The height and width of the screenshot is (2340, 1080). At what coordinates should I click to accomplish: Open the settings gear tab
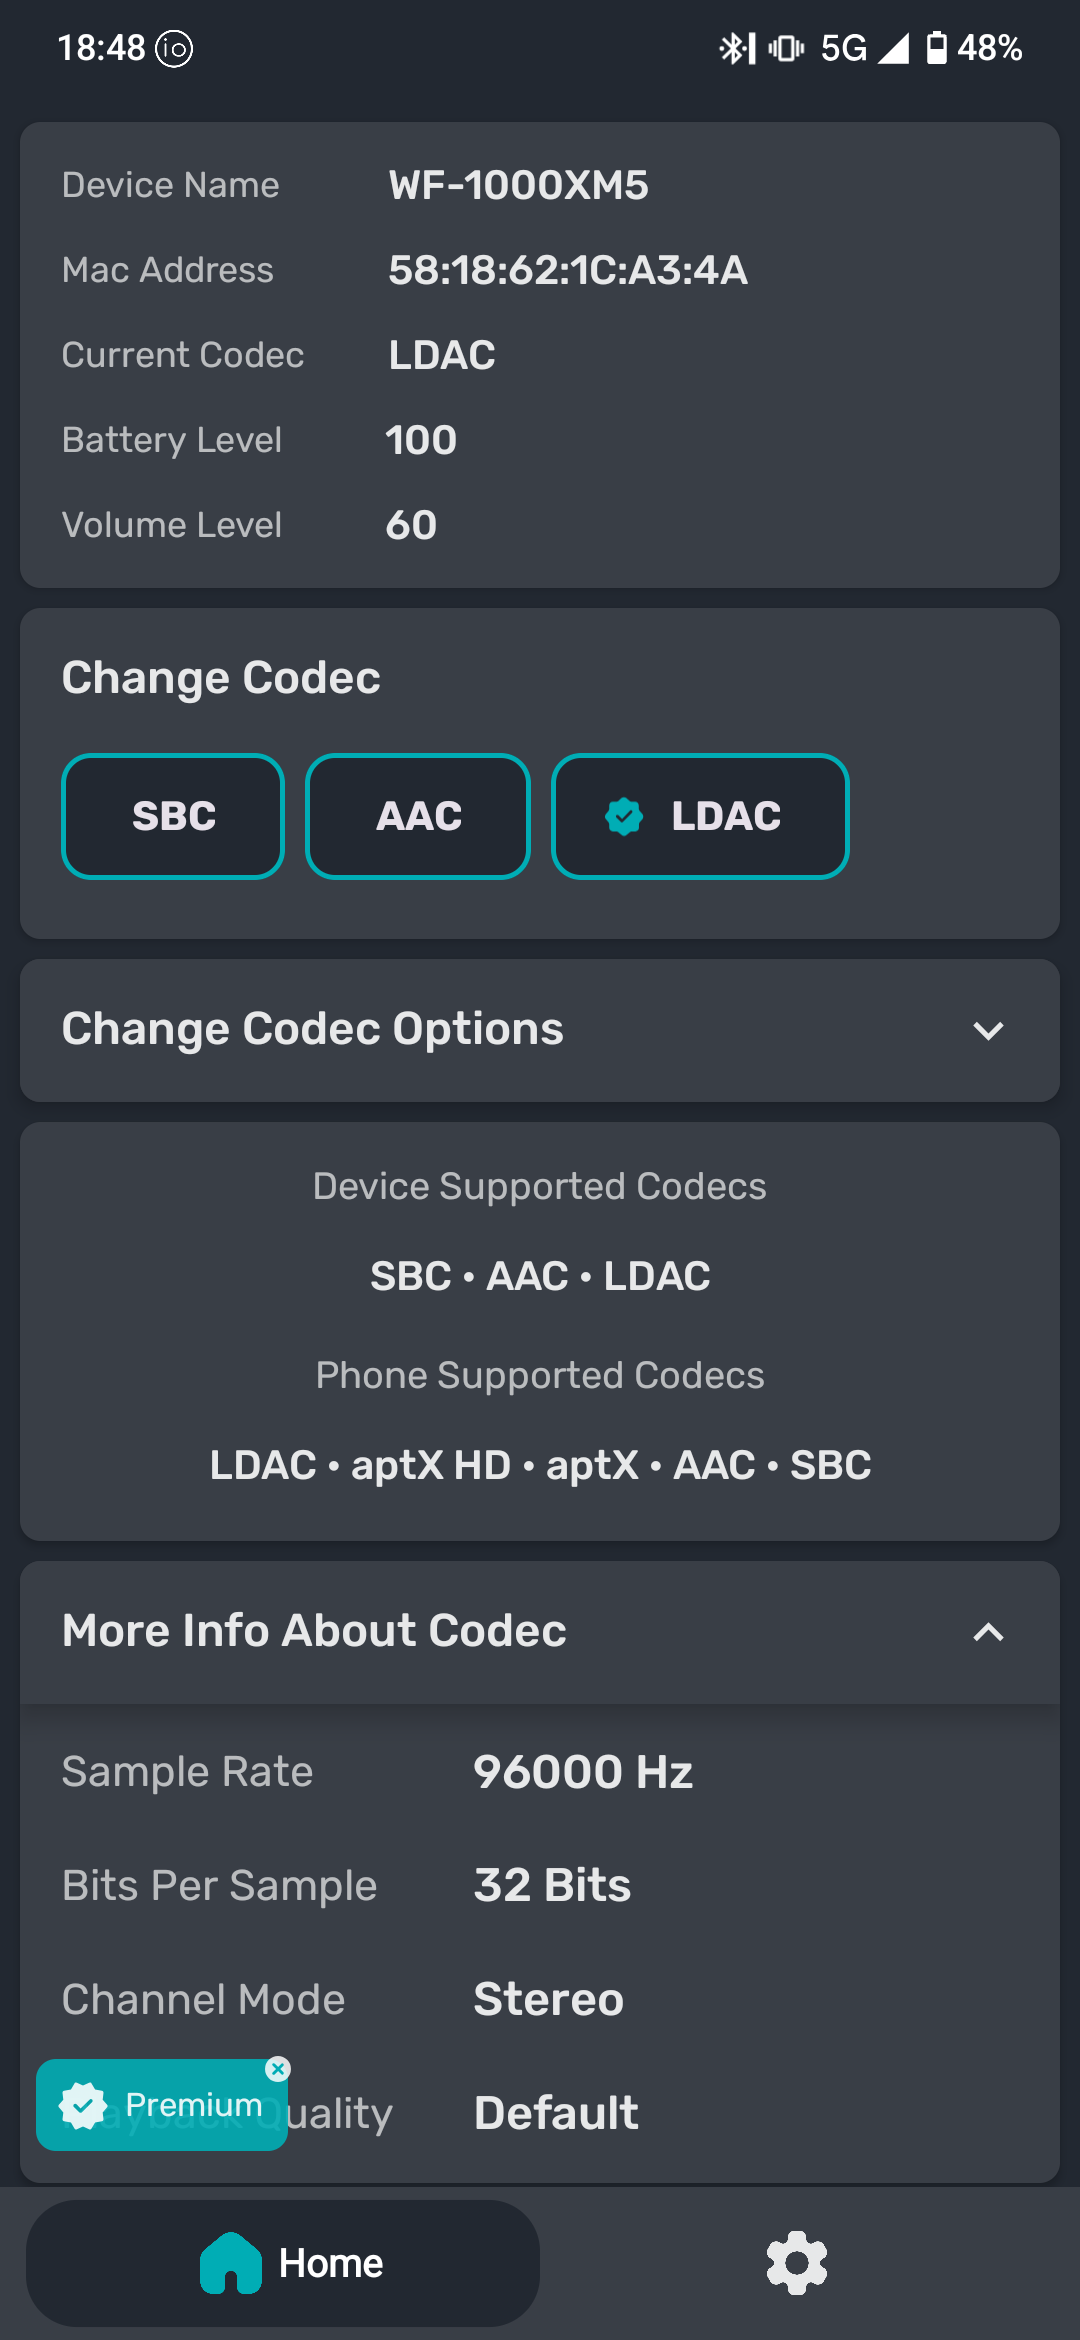click(796, 2262)
